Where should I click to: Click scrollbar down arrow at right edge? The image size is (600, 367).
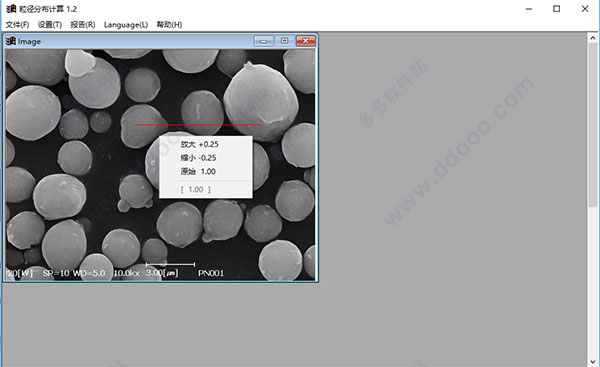593,361
